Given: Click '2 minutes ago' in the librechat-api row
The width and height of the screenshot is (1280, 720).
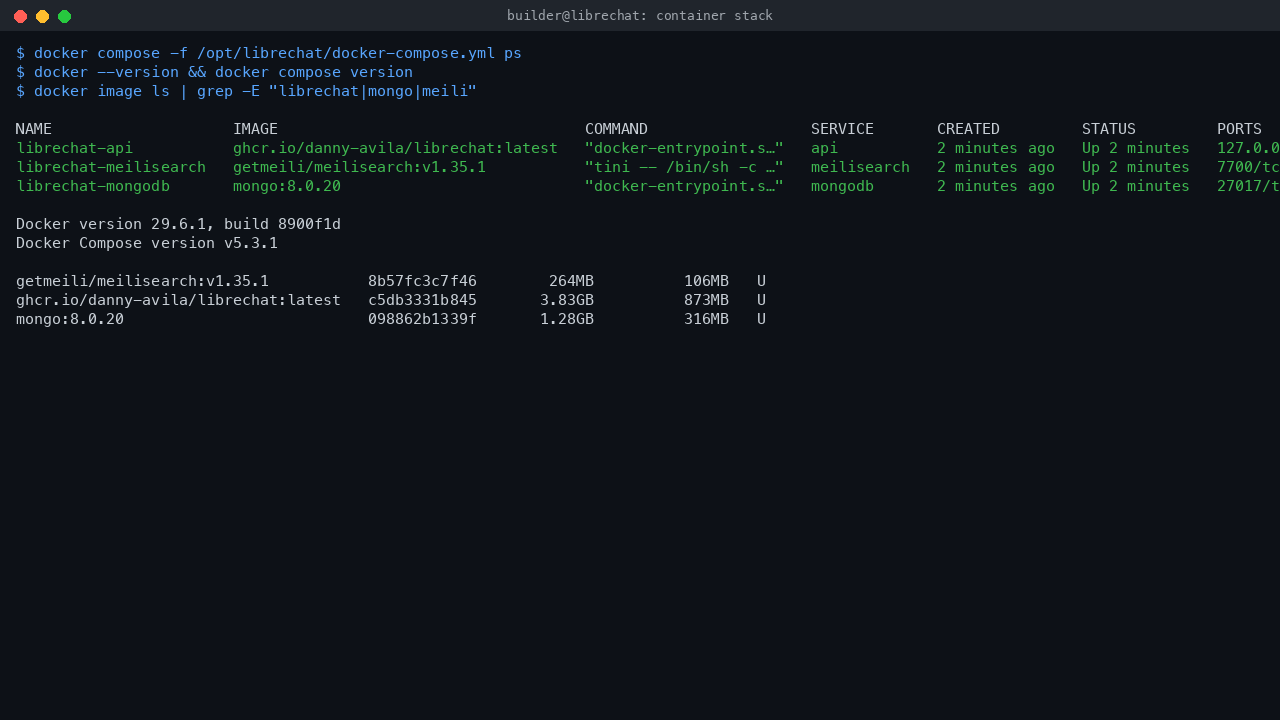Looking at the screenshot, I should coord(996,148).
